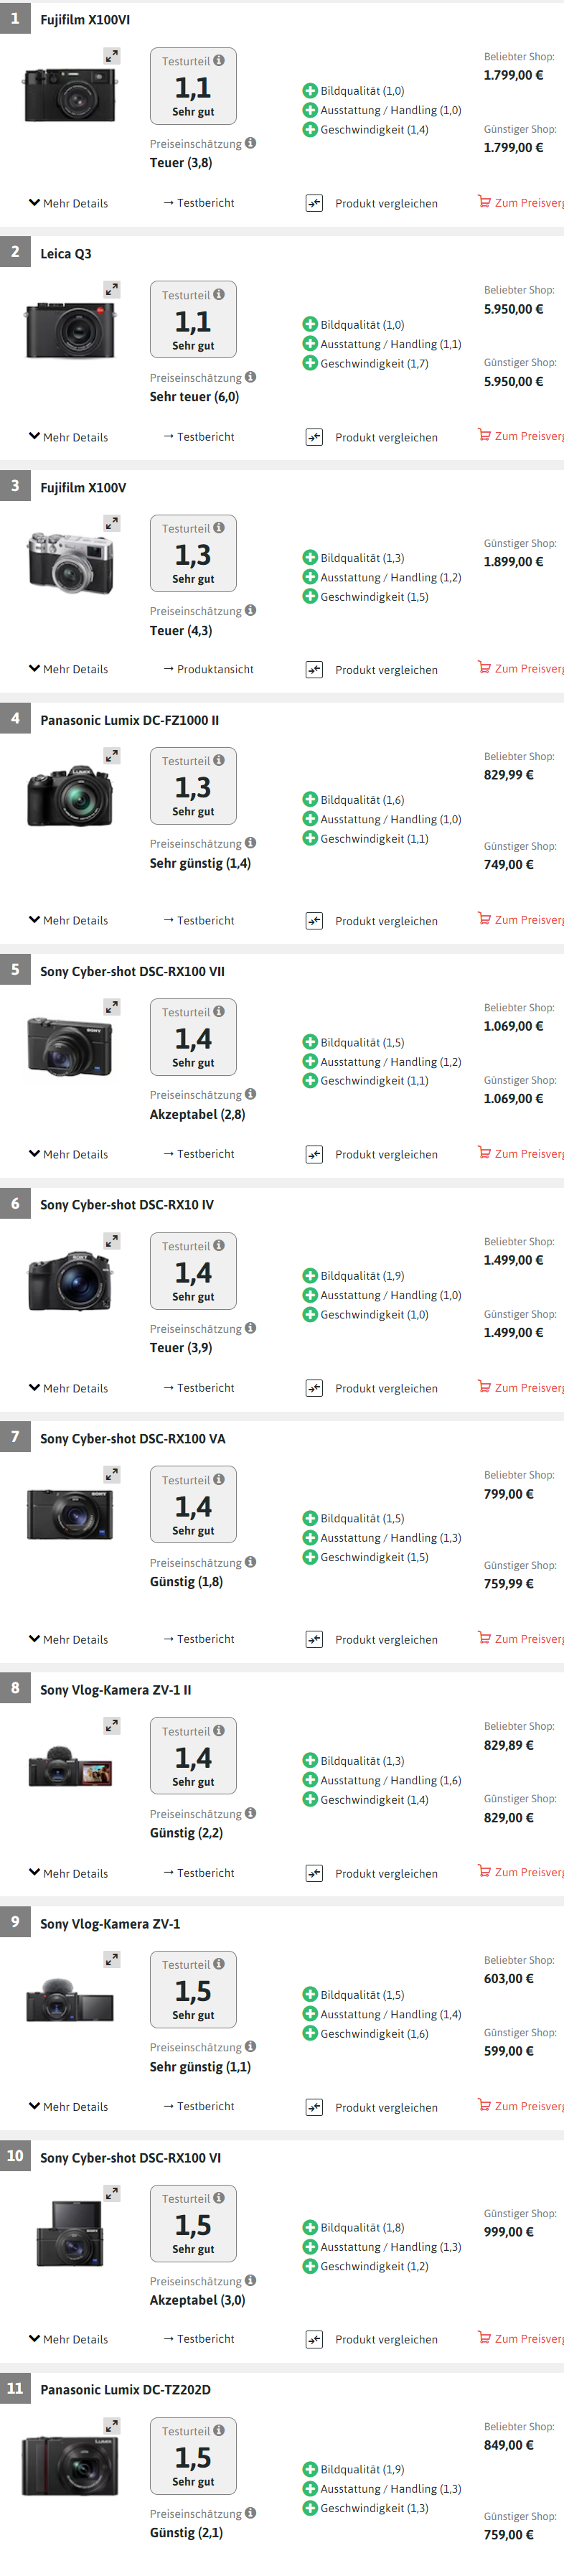Open the Preiseinschätzung info icon for Fujifilm X100V

(x=251, y=610)
